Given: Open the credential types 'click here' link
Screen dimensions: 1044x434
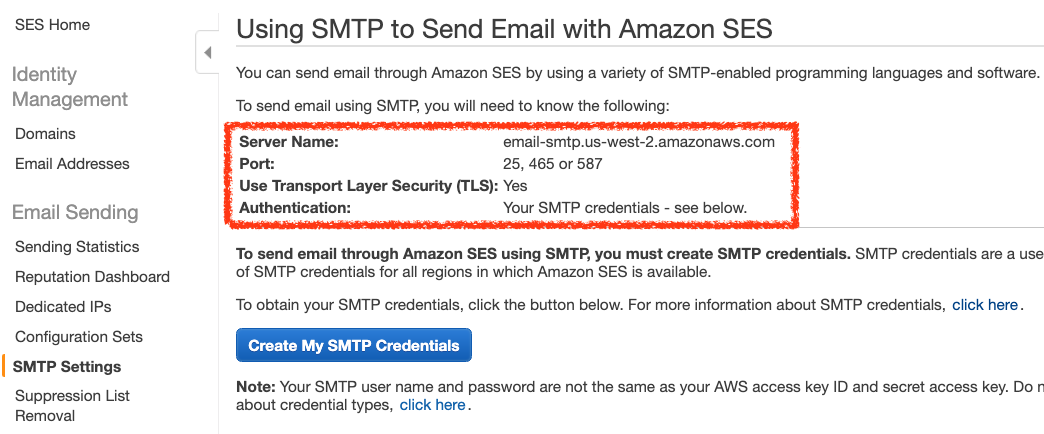Looking at the screenshot, I should pyautogui.click(x=432, y=405).
